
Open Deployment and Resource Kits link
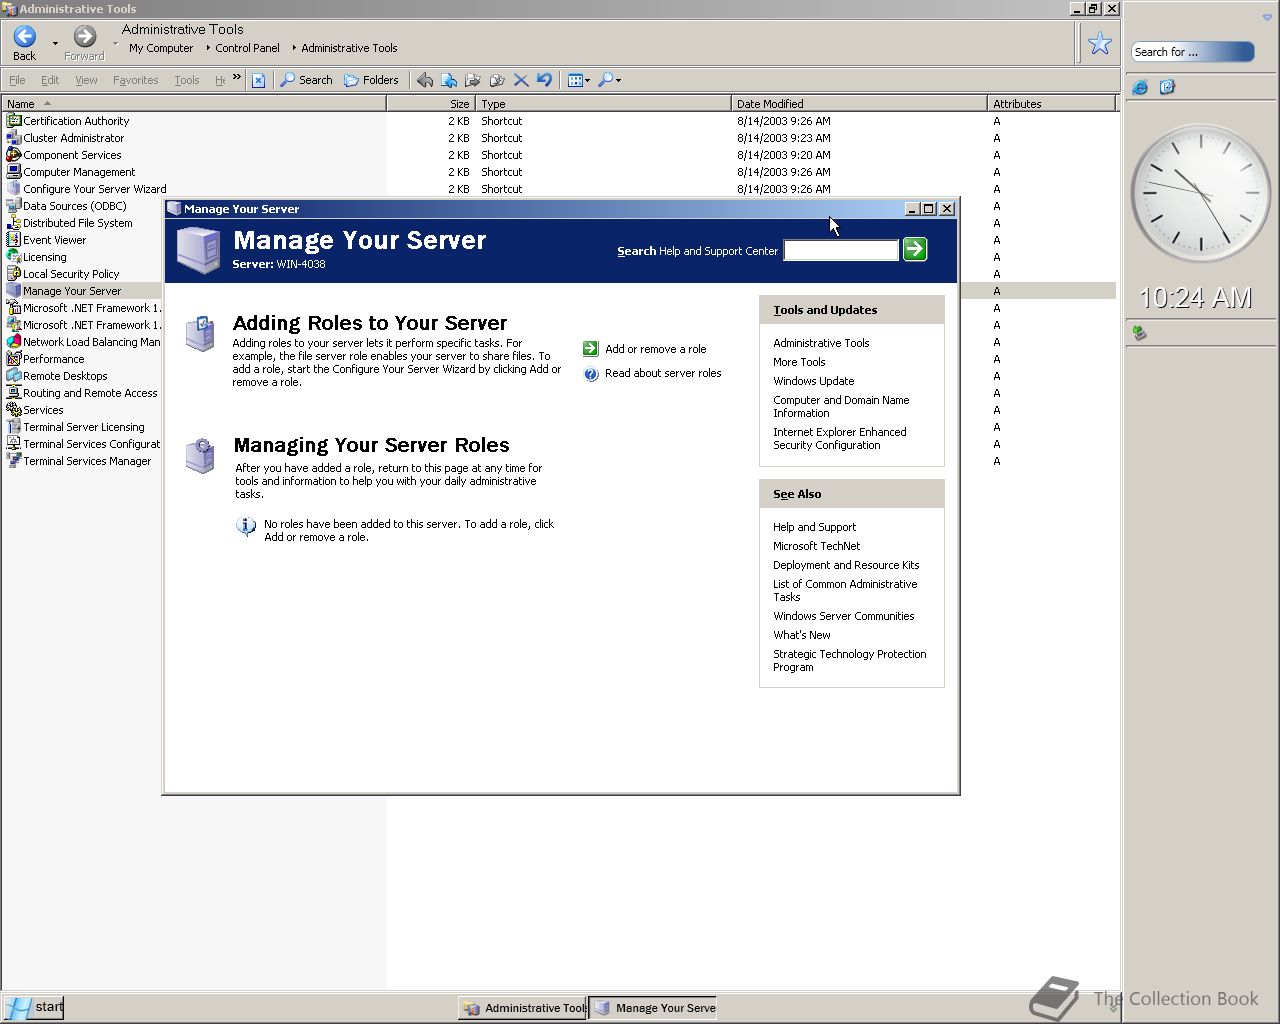[x=846, y=565]
